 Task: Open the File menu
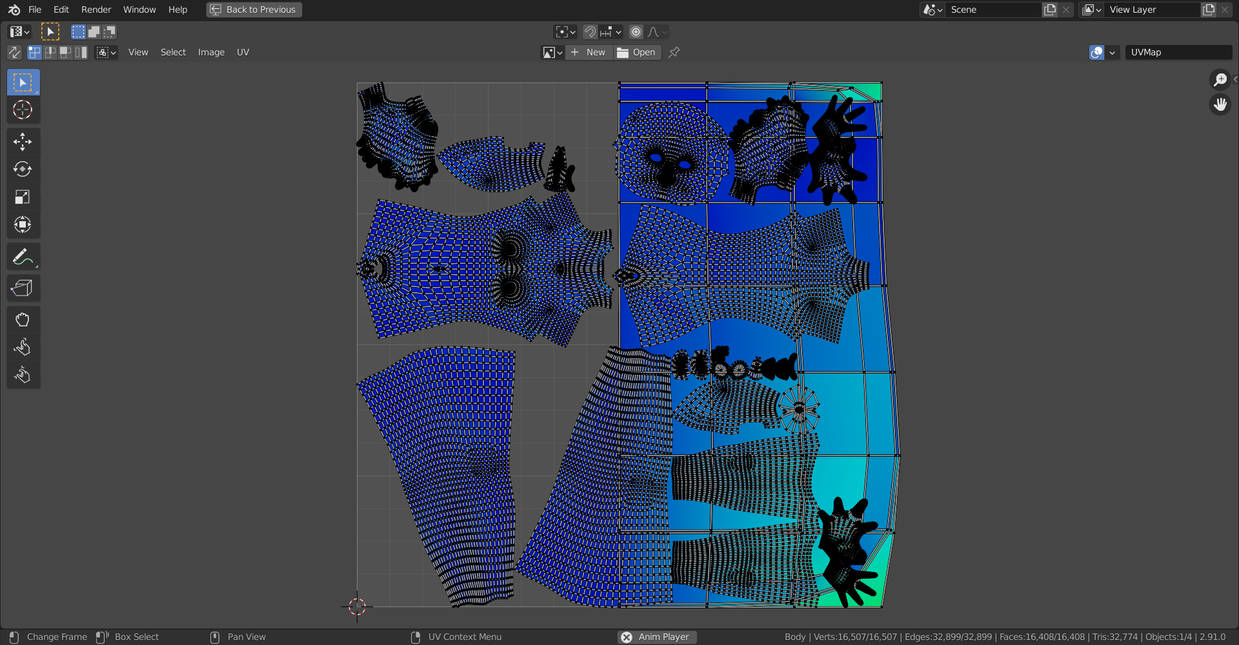[x=35, y=10]
